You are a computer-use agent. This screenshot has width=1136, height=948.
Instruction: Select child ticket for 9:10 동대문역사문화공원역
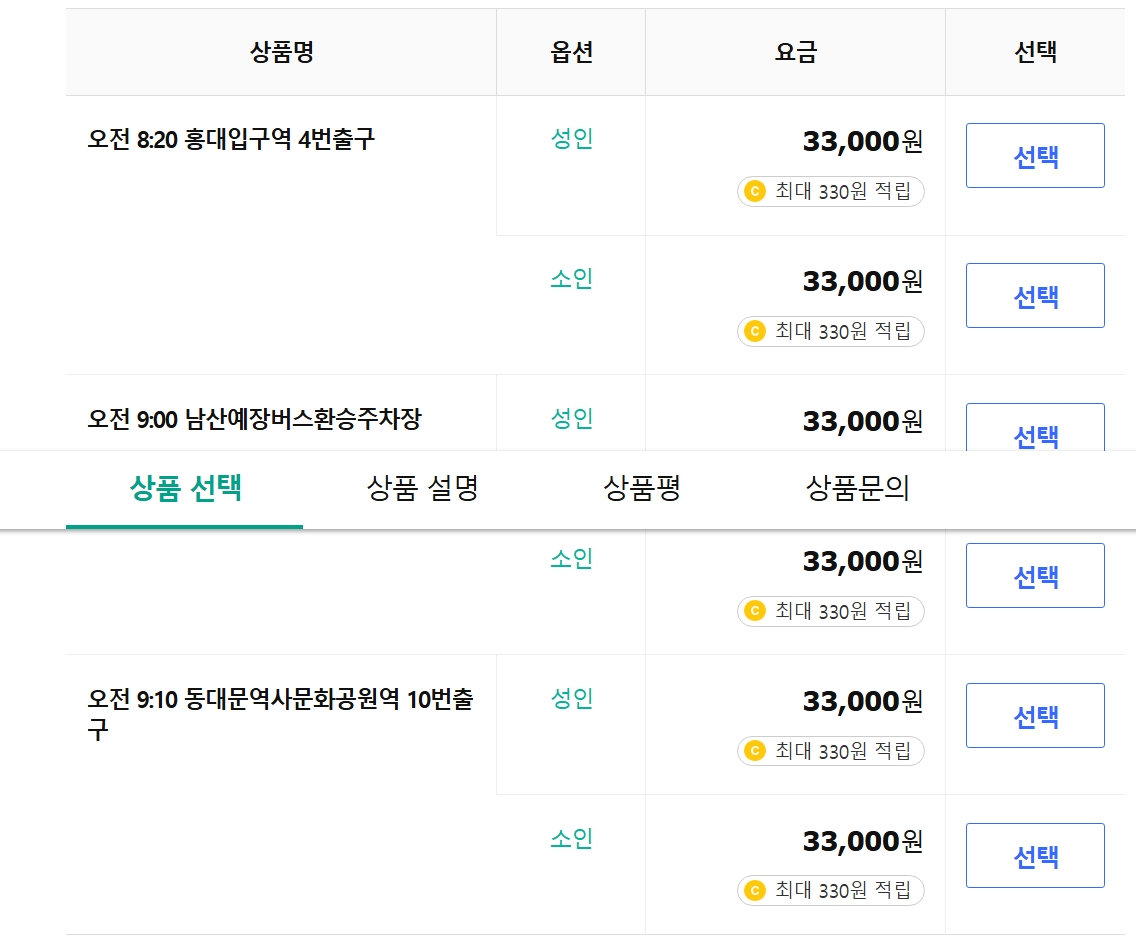click(1035, 855)
